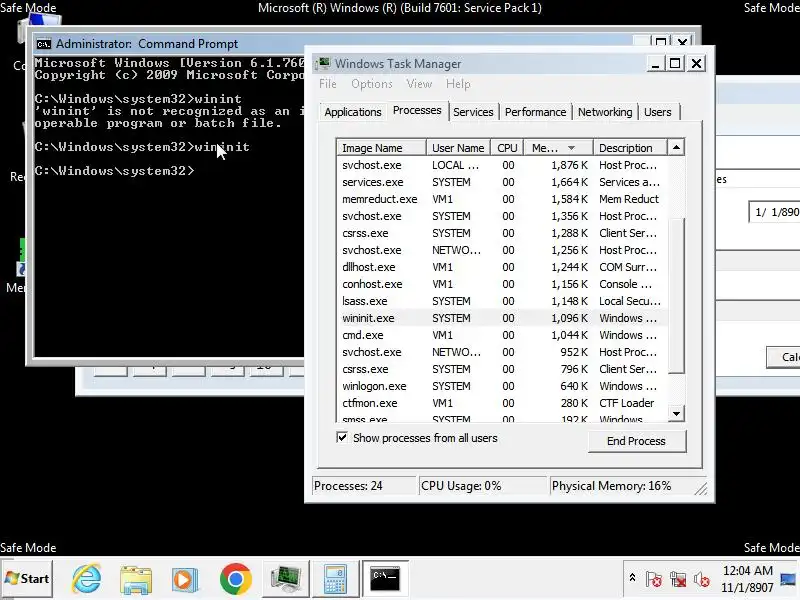Screen dimensions: 800x600
Task: Click the Start button
Action: (27, 579)
